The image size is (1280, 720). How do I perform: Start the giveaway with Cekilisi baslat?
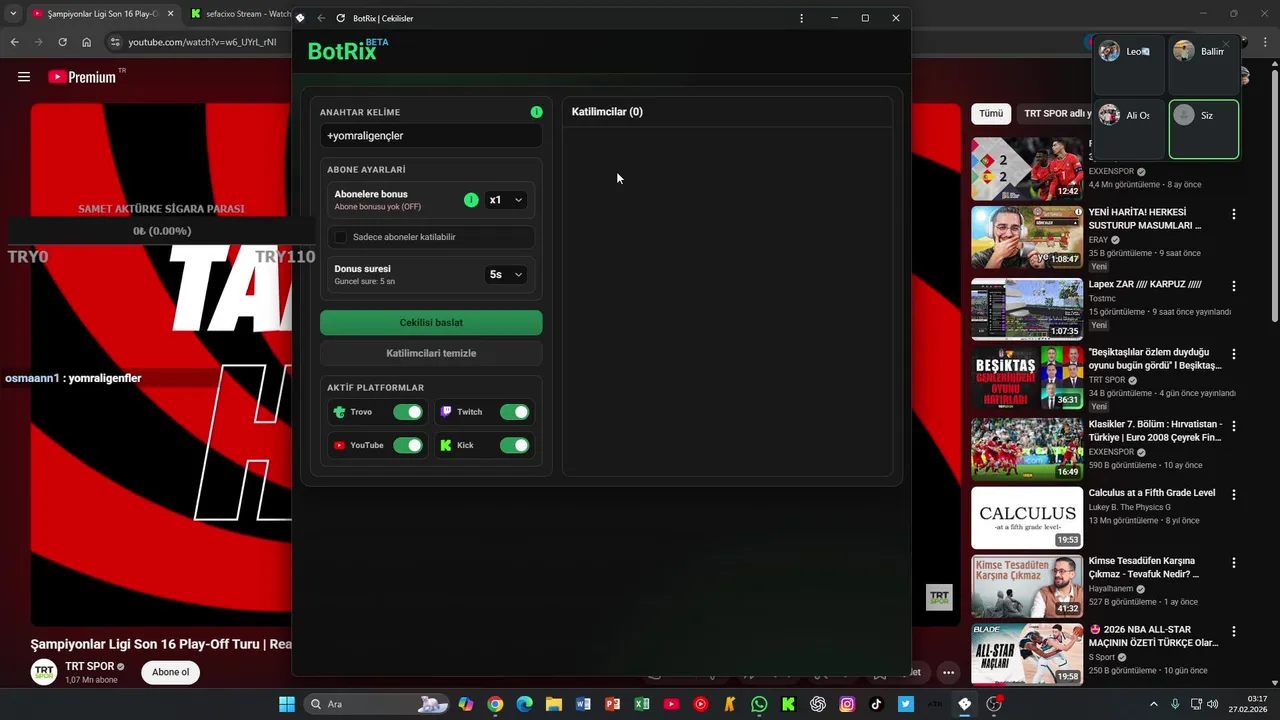pyautogui.click(x=431, y=322)
